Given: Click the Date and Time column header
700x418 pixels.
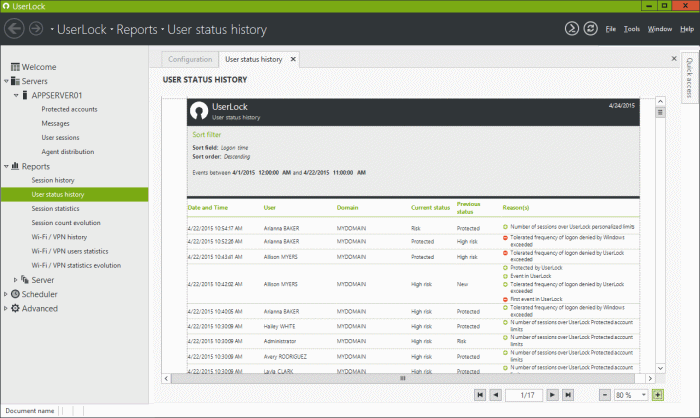Looking at the screenshot, I should [x=208, y=208].
